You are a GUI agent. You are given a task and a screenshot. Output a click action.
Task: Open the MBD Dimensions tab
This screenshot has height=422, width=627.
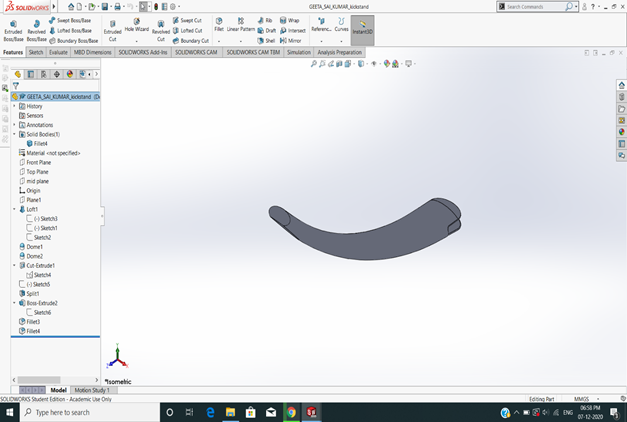[92, 52]
